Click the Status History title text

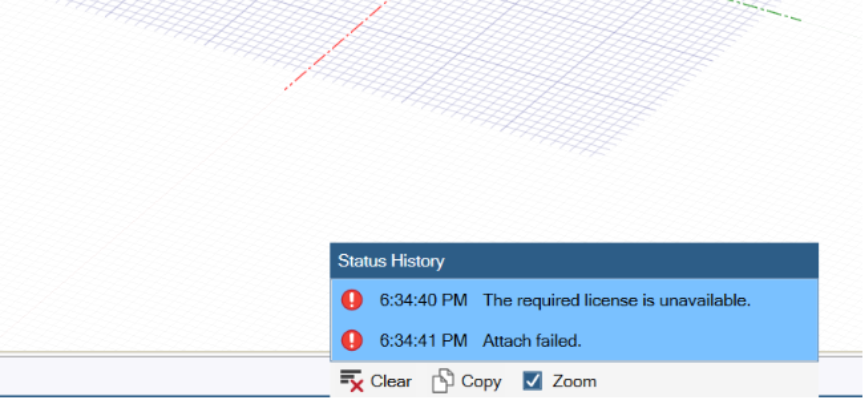(391, 261)
